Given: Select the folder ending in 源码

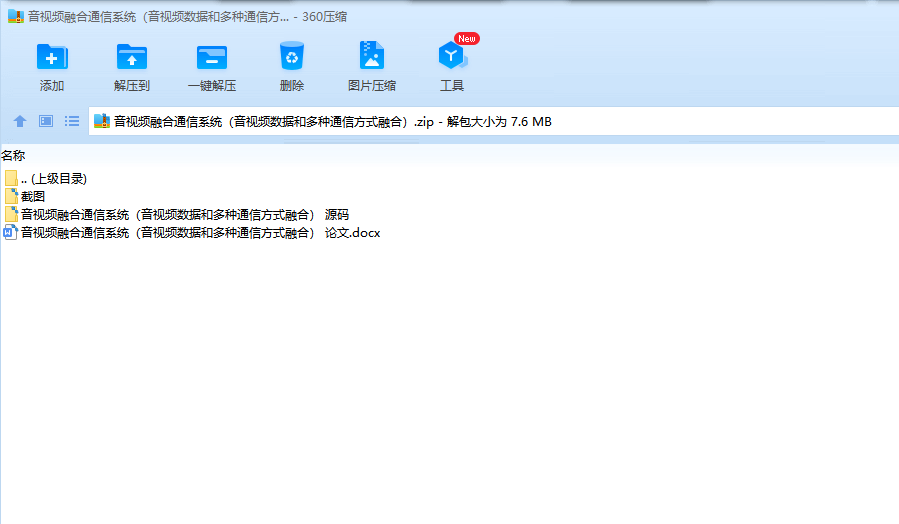Looking at the screenshot, I should coord(177,214).
